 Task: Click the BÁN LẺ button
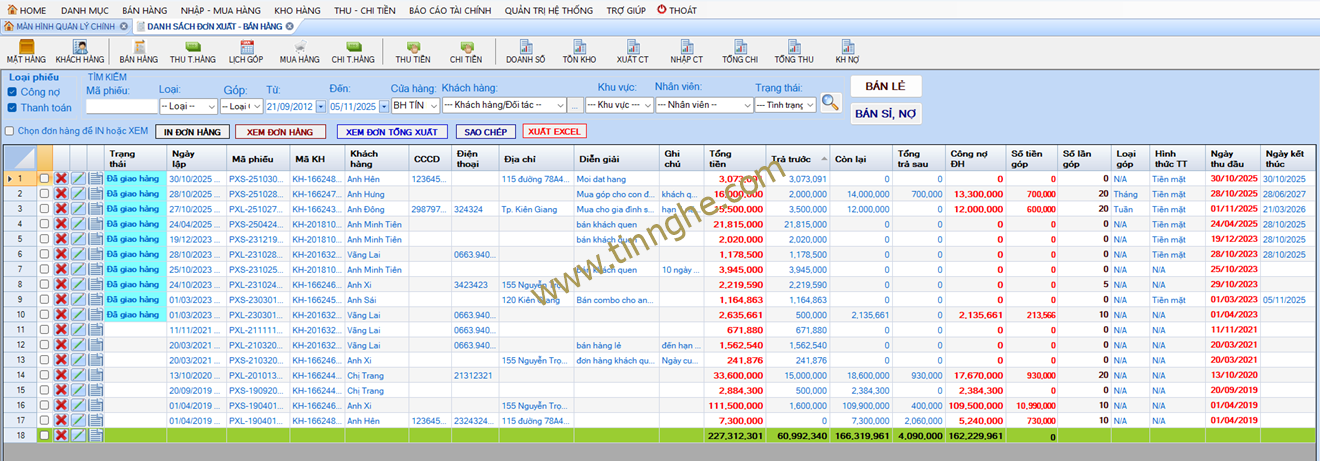[x=885, y=87]
